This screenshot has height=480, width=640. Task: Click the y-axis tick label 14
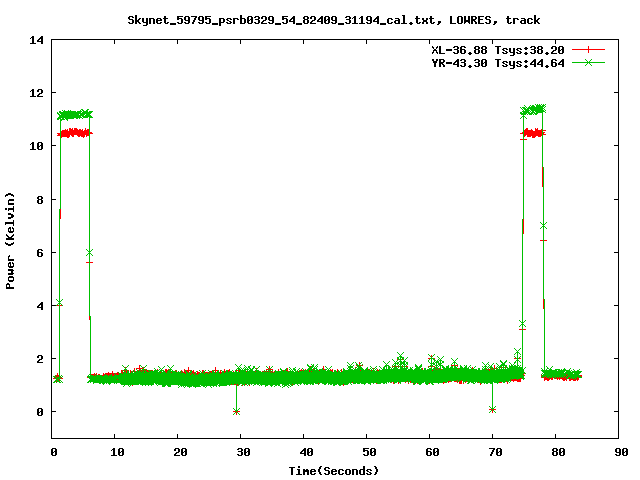tap(36, 40)
